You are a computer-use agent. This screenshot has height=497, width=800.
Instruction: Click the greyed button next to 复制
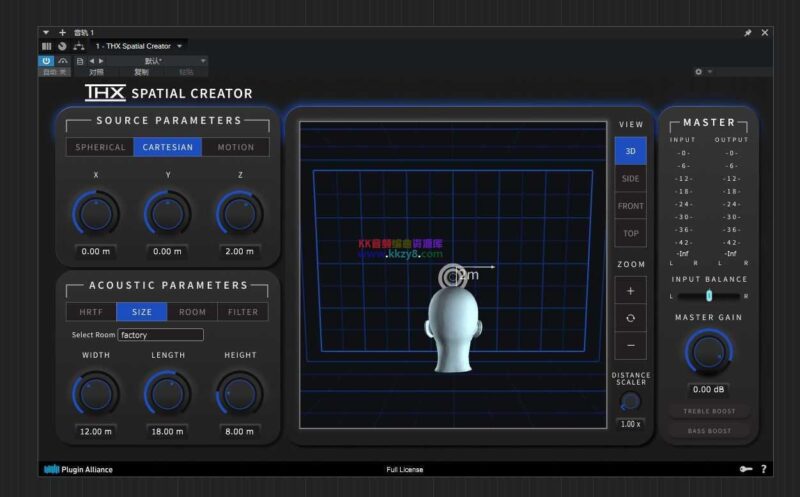186,72
